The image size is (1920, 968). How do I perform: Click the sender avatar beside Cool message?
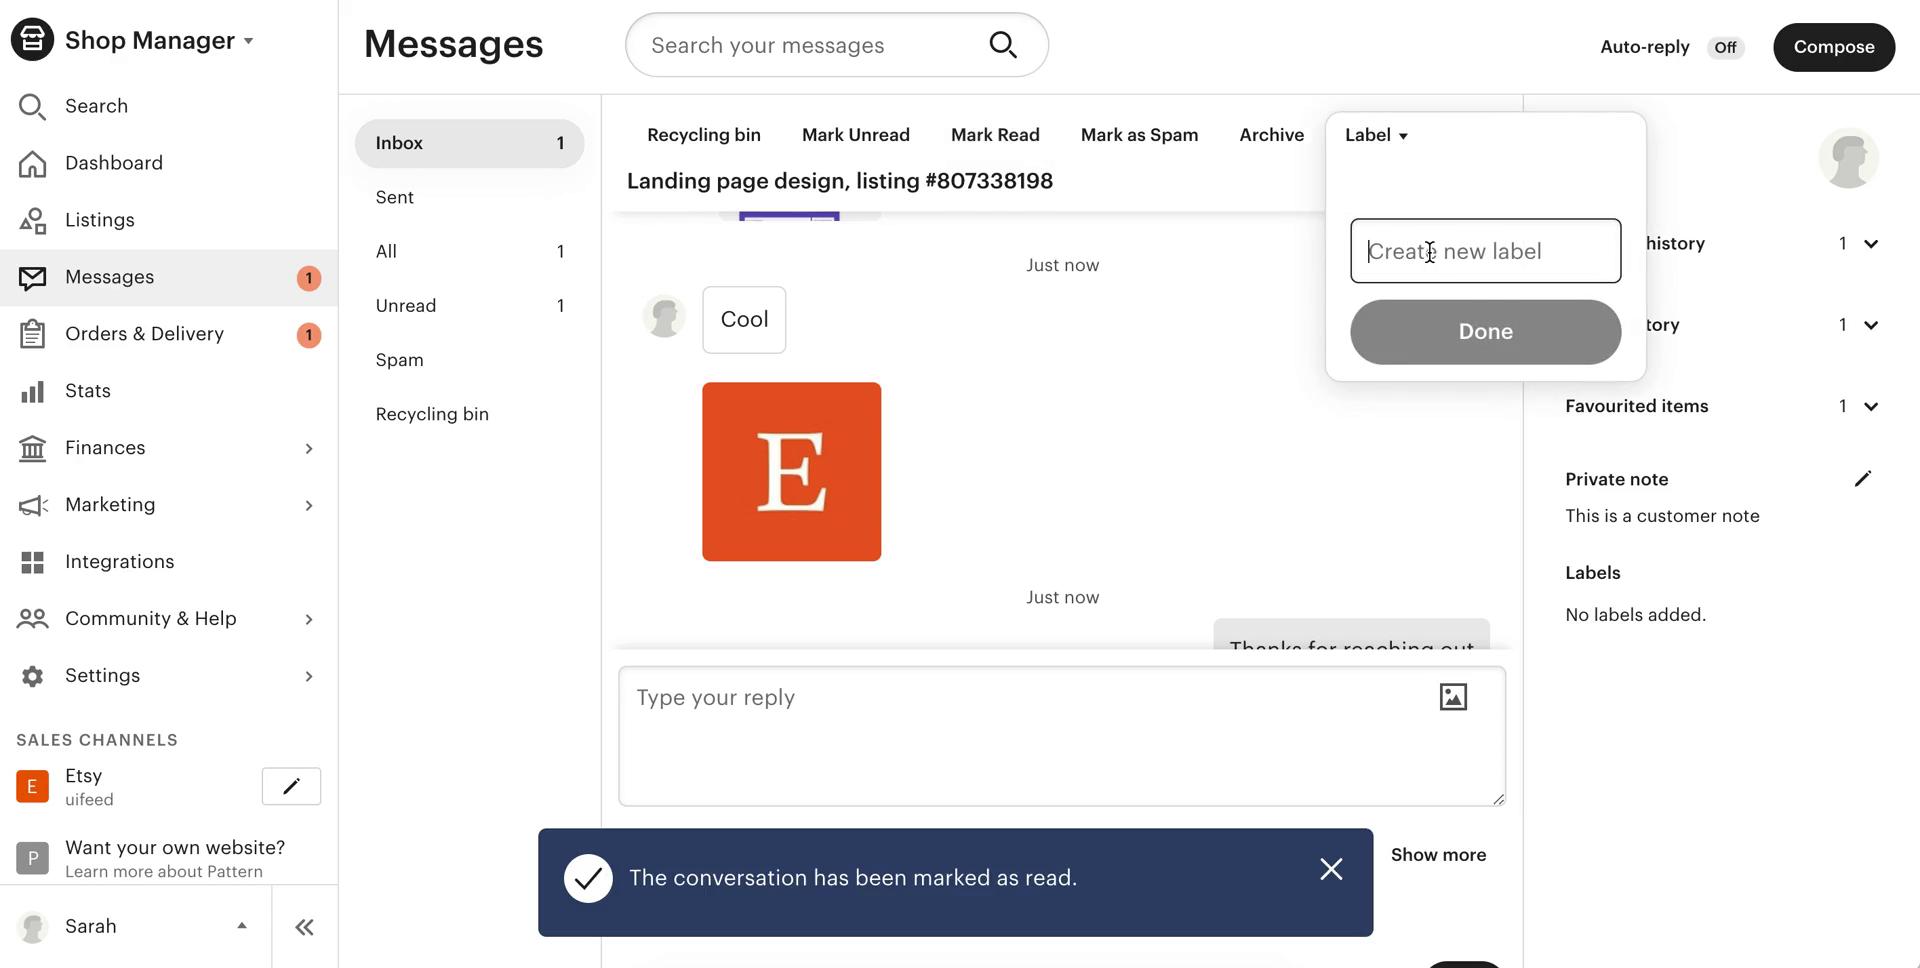tap(664, 317)
